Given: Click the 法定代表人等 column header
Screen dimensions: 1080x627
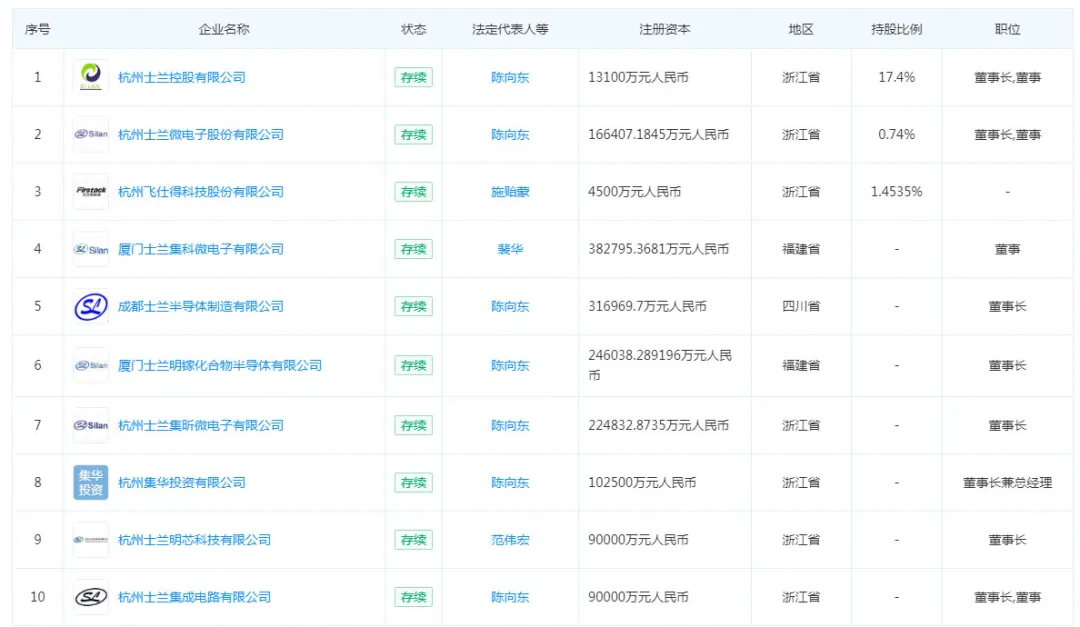Looking at the screenshot, I should coord(510,29).
